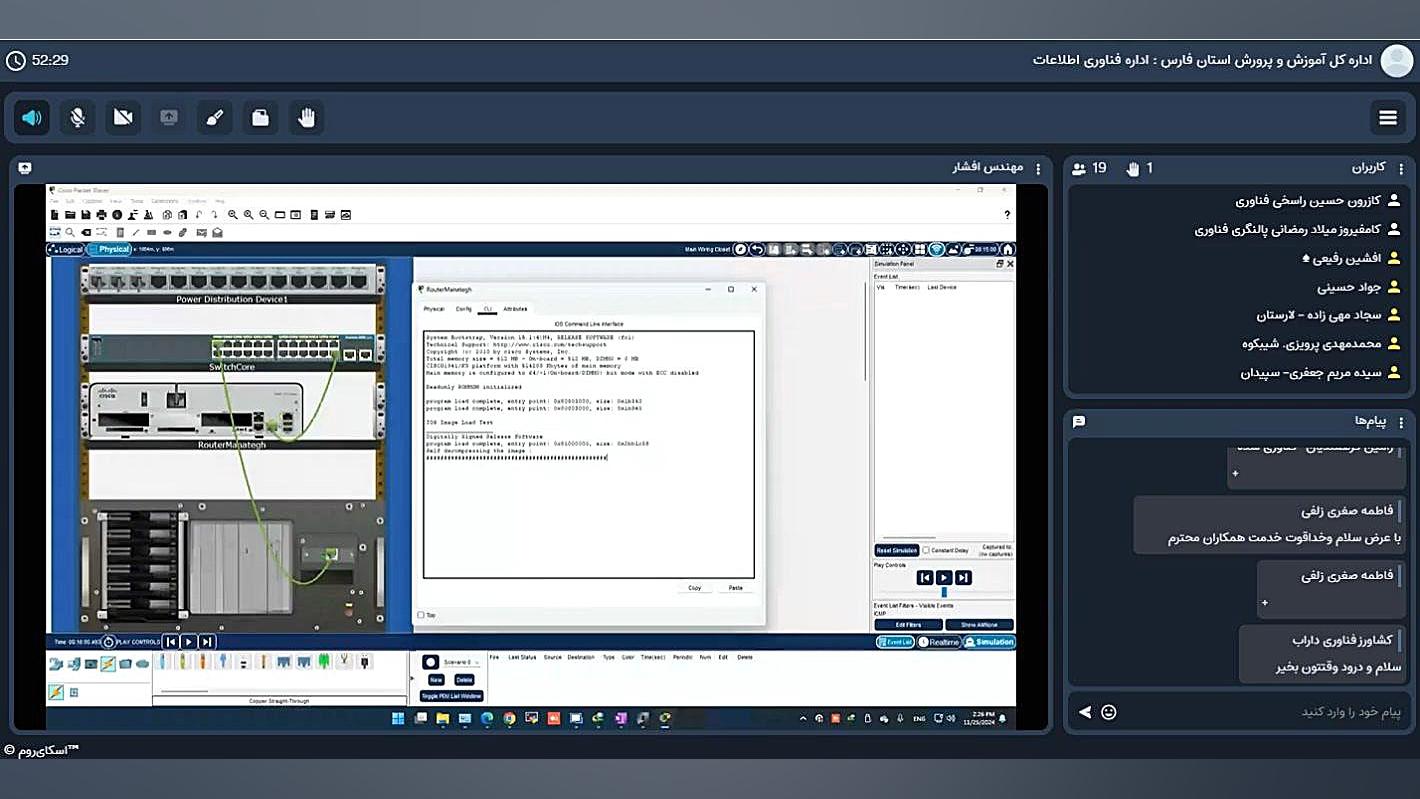Toggle the webcam in the webinar toolbar
This screenshot has width=1420, height=799.
(x=123, y=118)
